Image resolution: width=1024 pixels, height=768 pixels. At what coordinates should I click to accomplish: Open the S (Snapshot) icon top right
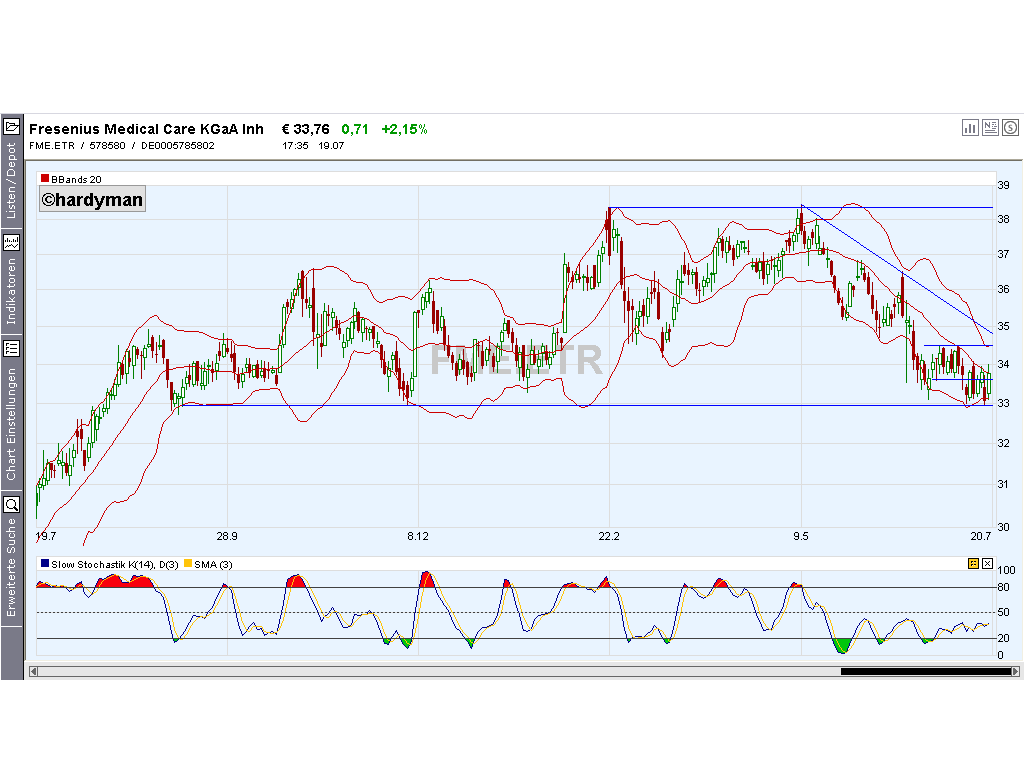click(x=1009, y=128)
